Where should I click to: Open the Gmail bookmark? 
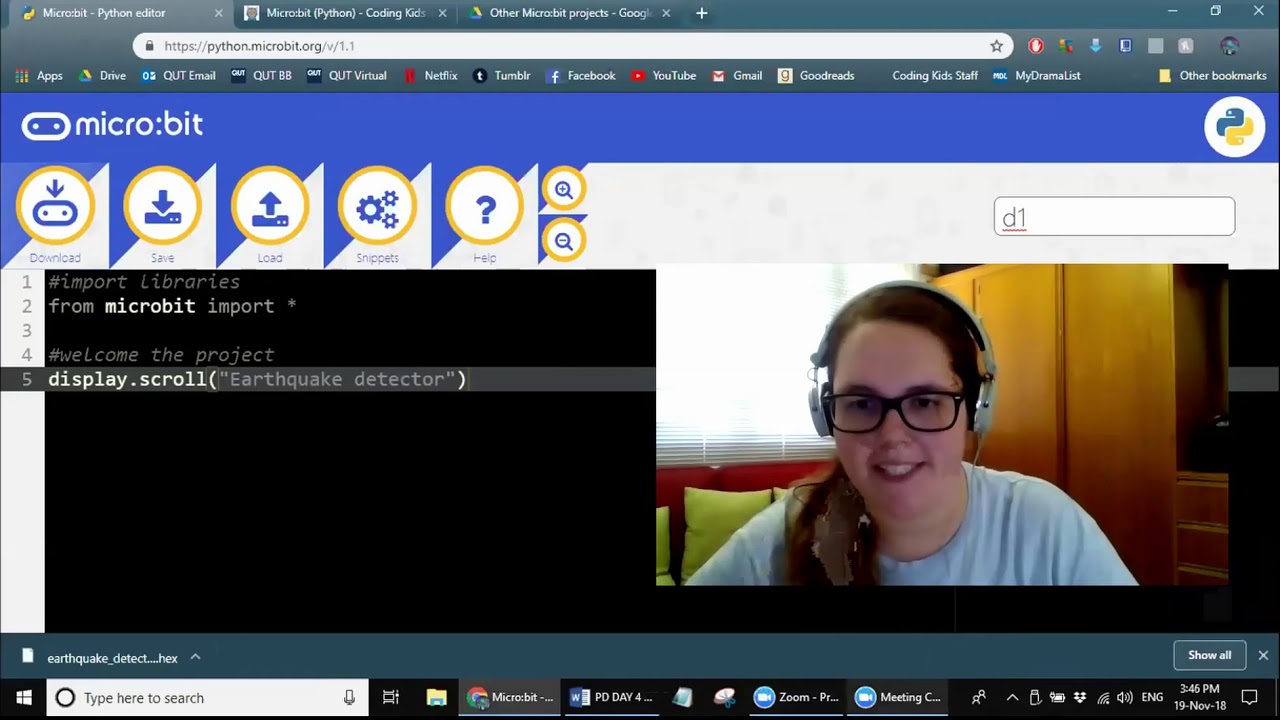737,75
